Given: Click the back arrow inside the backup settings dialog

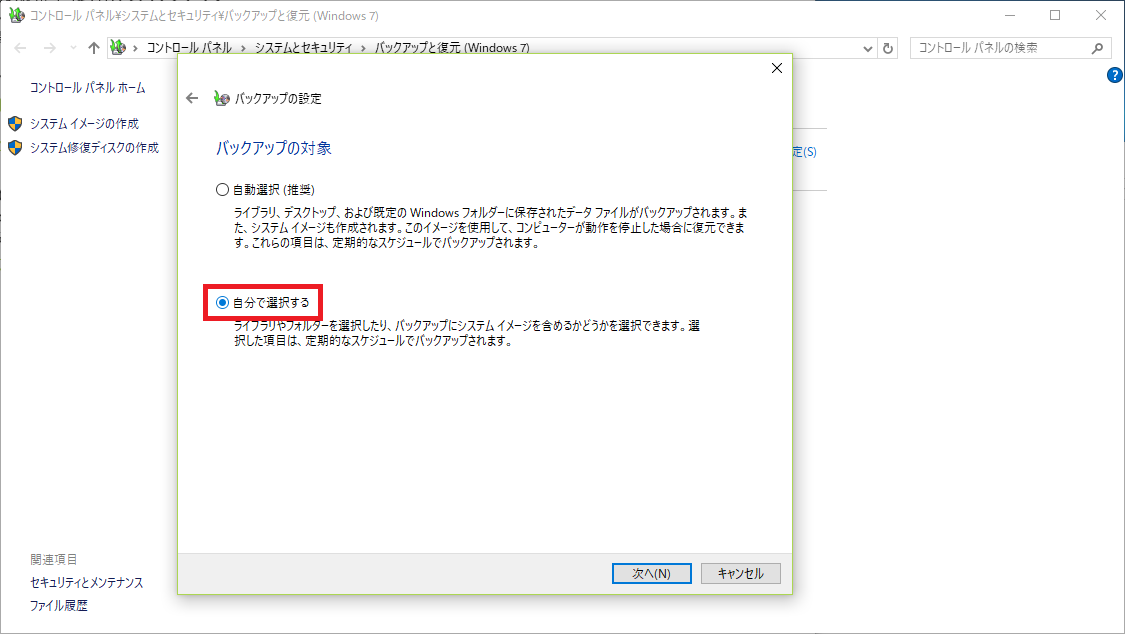Looking at the screenshot, I should [x=192, y=98].
